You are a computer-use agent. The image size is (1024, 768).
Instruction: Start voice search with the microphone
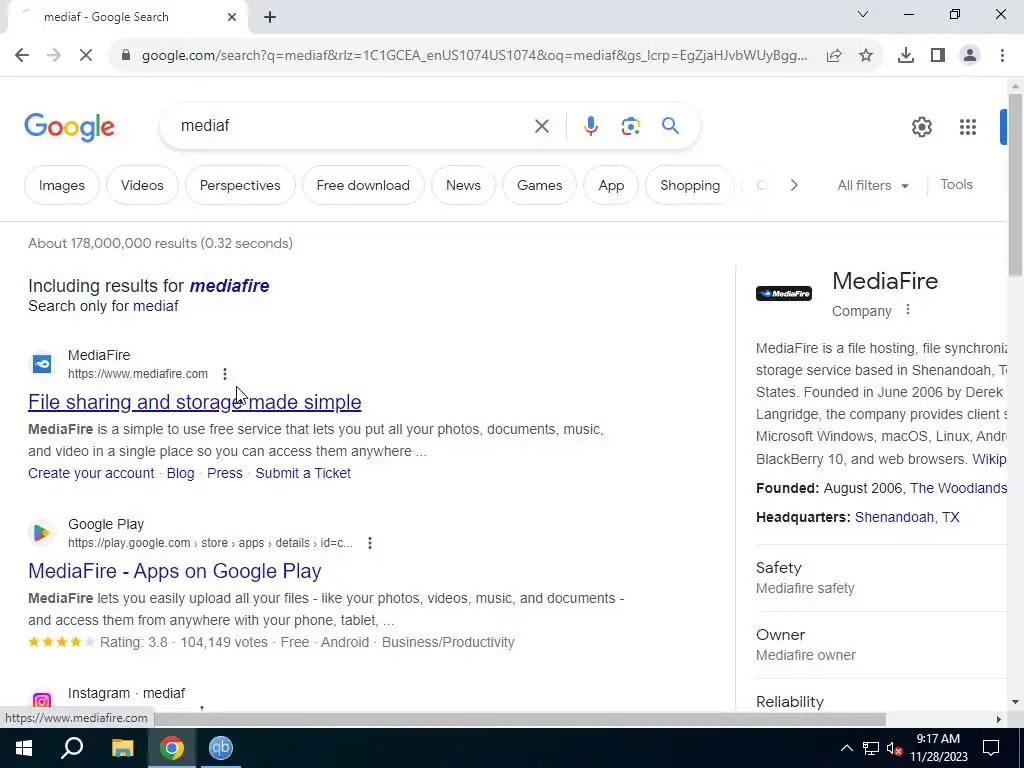coord(590,125)
